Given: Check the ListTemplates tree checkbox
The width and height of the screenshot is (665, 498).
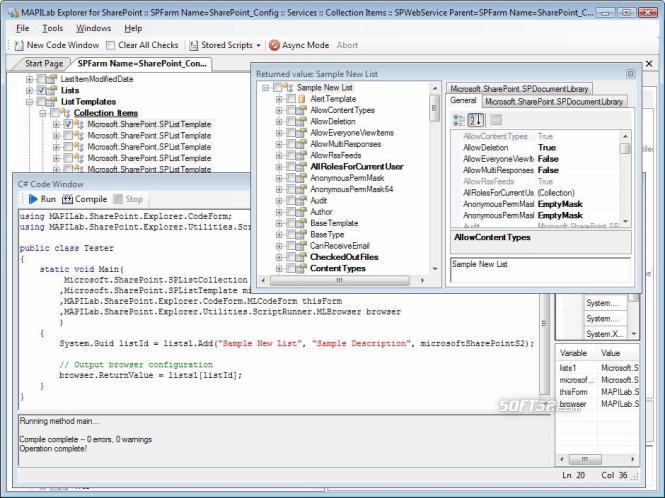Looking at the screenshot, I should coord(41,101).
